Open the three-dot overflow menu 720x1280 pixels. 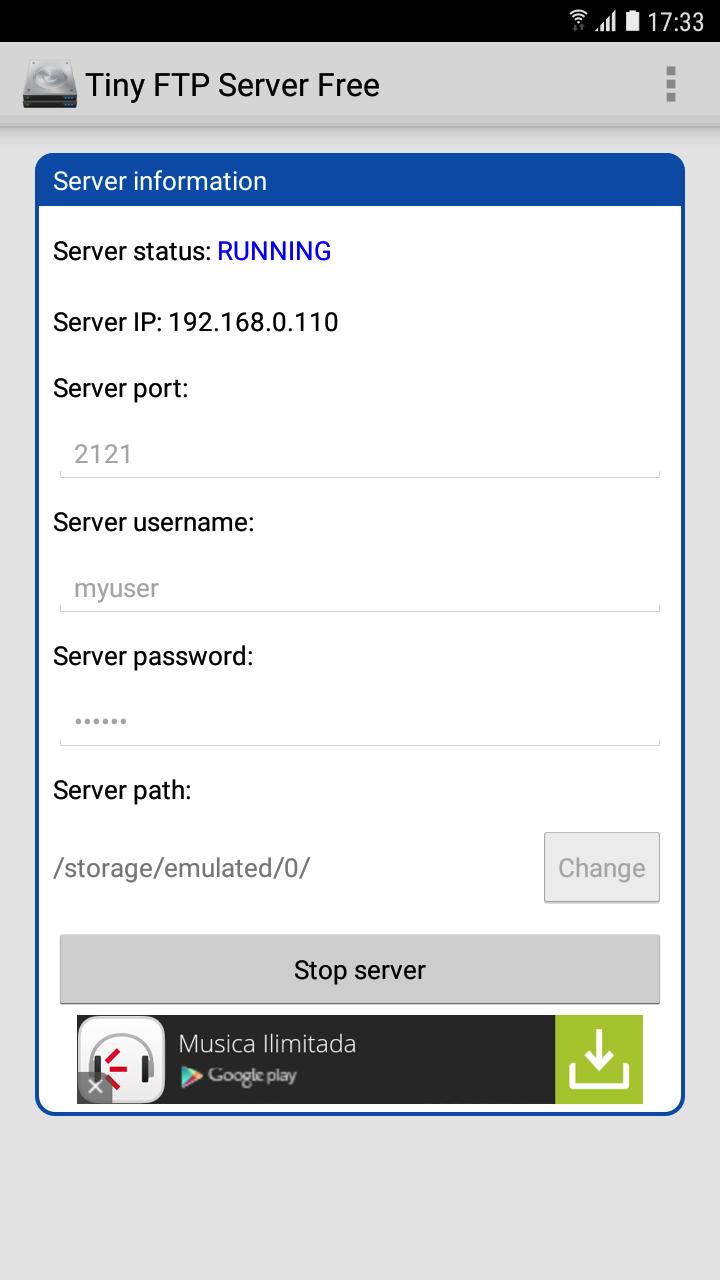point(671,85)
